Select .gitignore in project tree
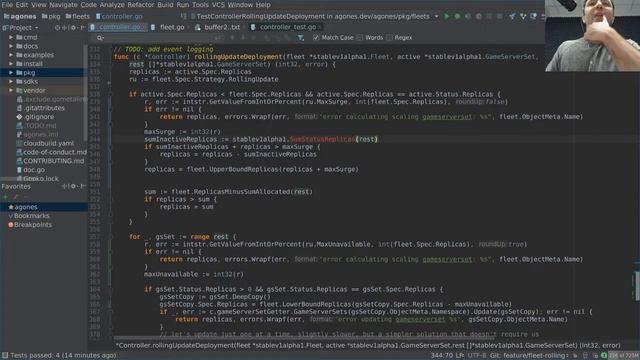Image resolution: width=640 pixels, height=360 pixels. tap(39, 117)
